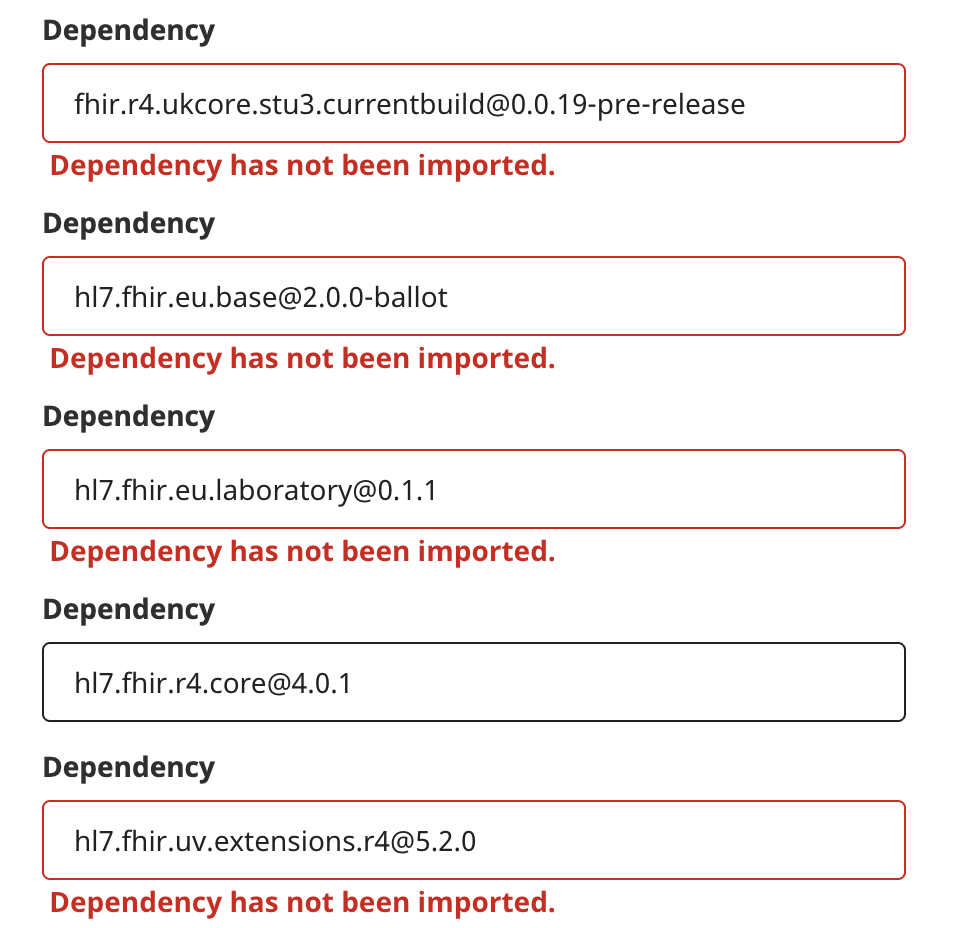
Task: Click the "fhir.r4.ukcore" text at the field start
Action: pyautogui.click(x=145, y=104)
